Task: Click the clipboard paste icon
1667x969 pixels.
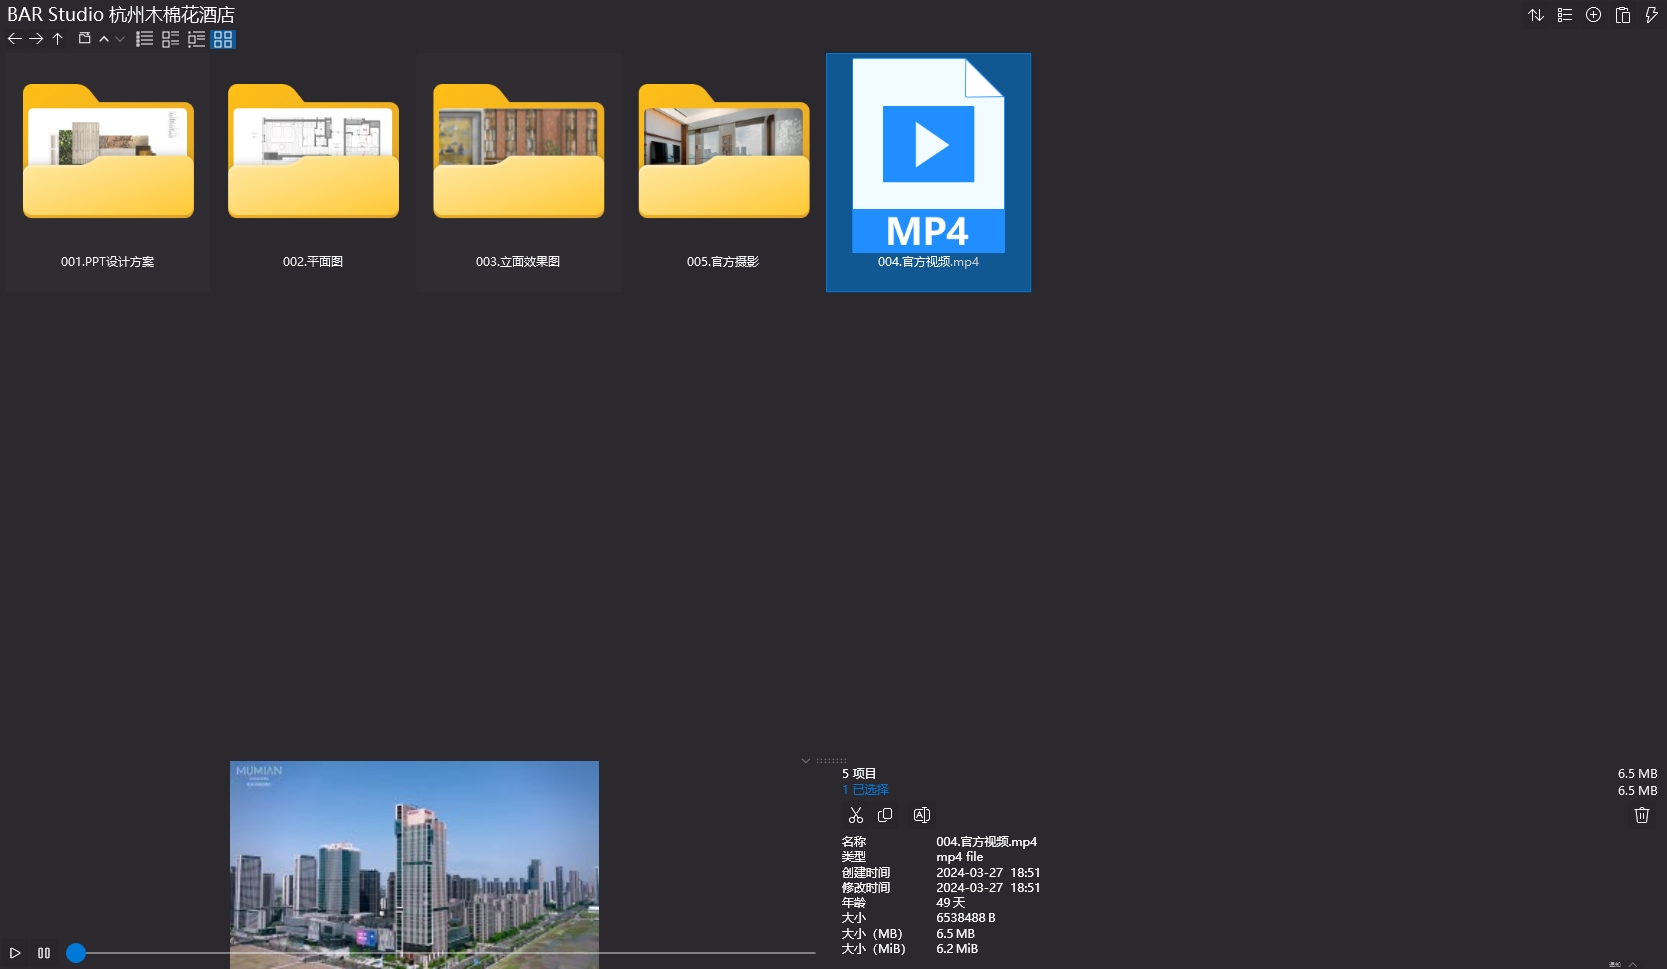Action: pyautogui.click(x=1623, y=15)
